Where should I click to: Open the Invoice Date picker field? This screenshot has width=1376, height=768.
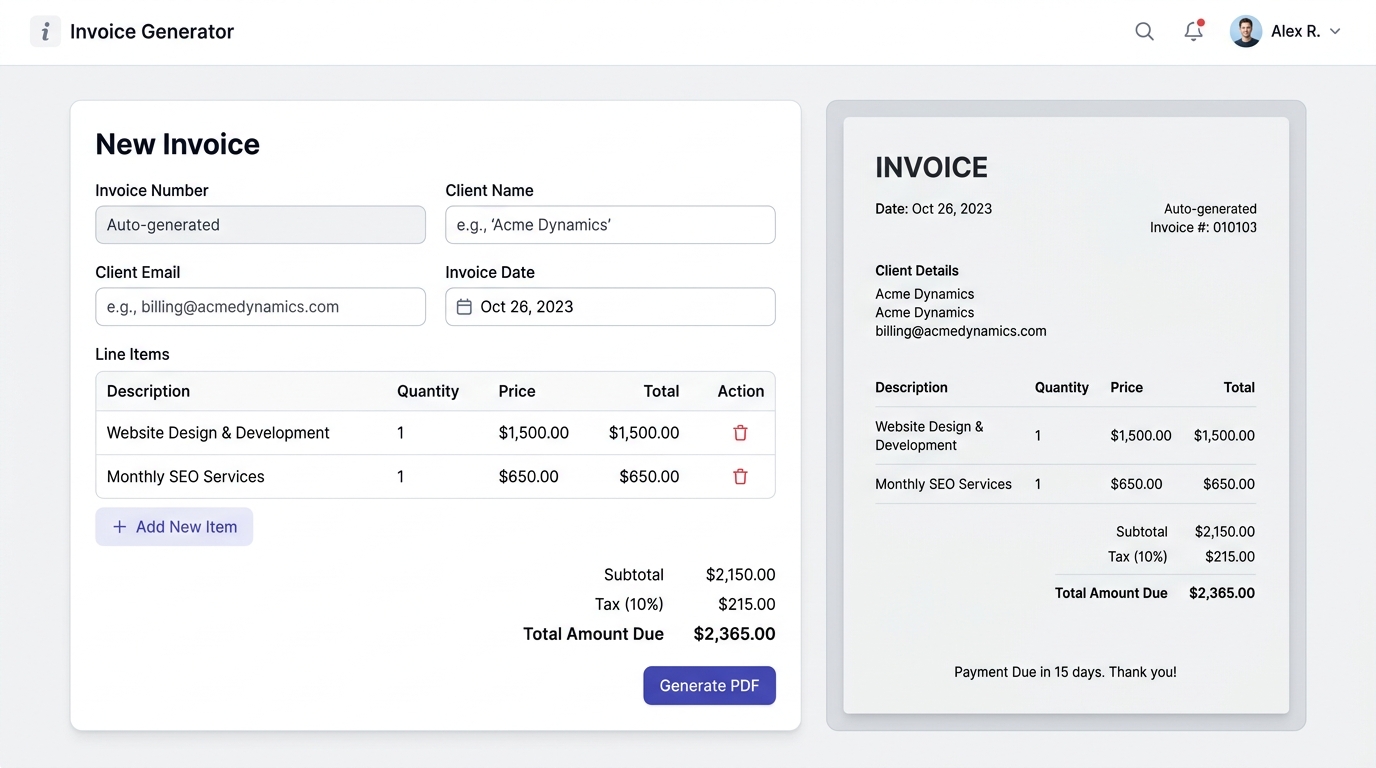click(x=610, y=307)
